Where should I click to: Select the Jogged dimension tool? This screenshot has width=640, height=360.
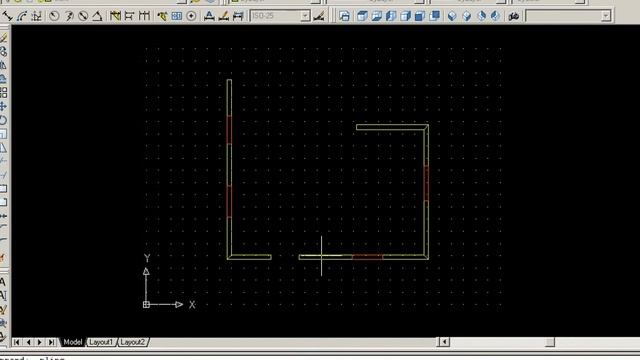[x=69, y=16]
